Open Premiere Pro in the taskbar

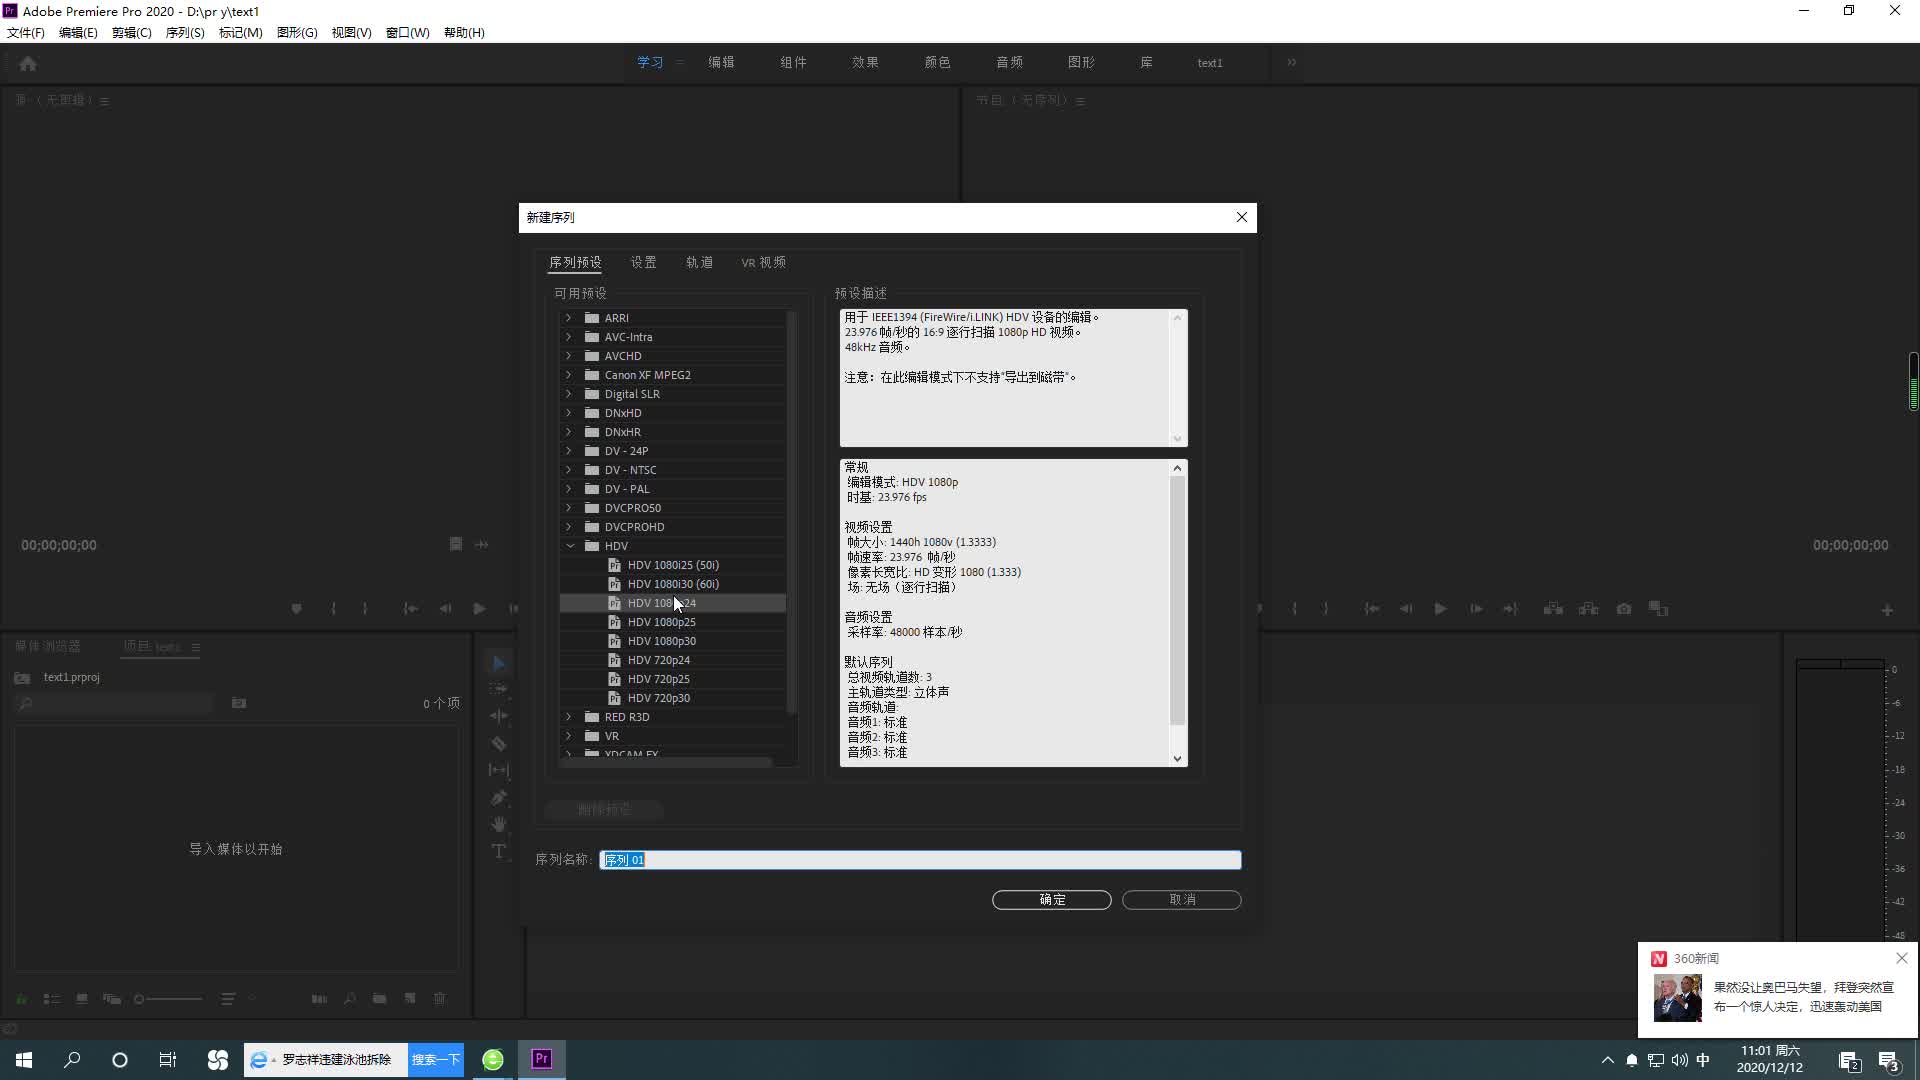coord(542,1059)
